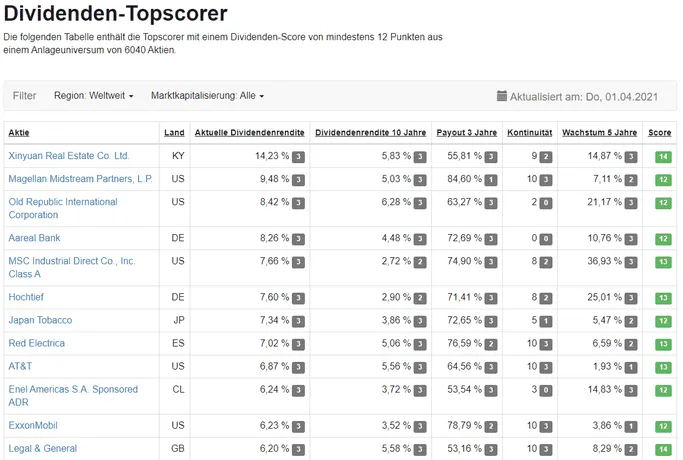
Task: Open the Aareal Bank stock page
Action: click(x=34, y=238)
